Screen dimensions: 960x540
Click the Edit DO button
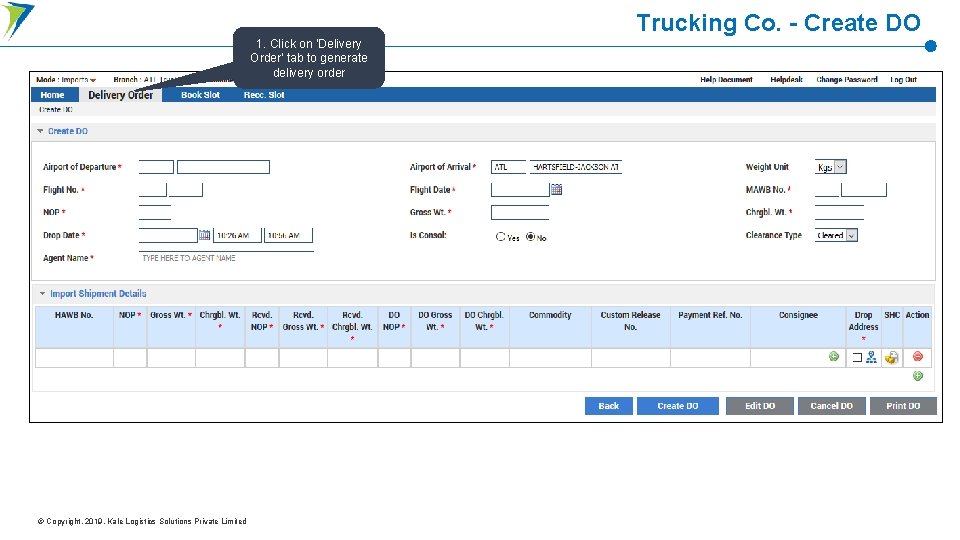(760, 406)
